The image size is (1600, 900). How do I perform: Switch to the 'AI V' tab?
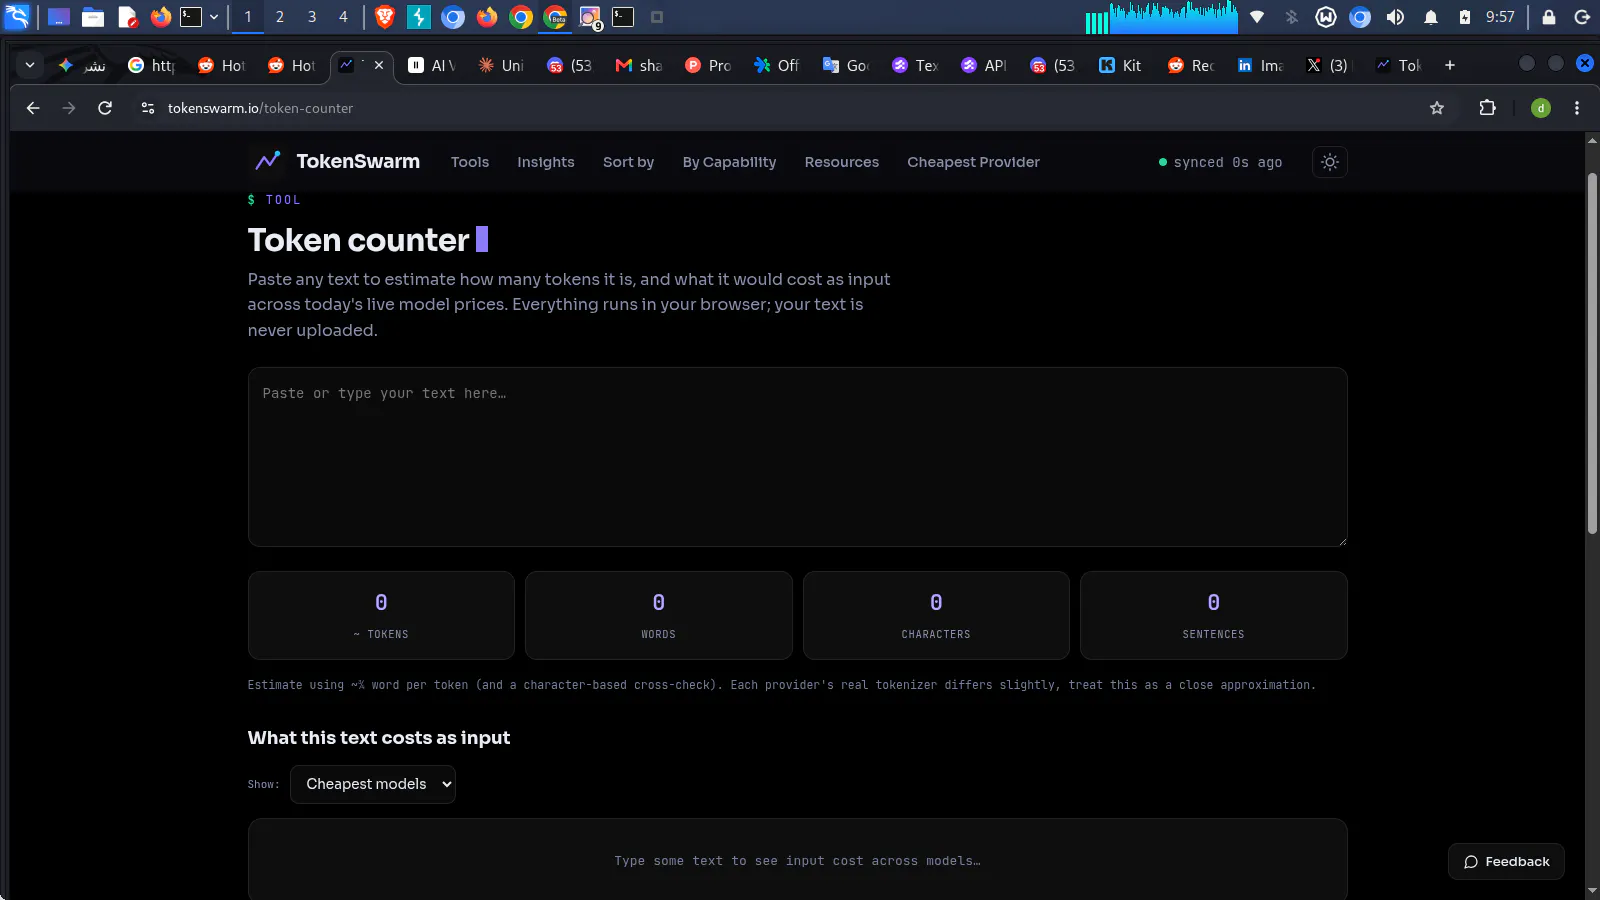click(432, 65)
